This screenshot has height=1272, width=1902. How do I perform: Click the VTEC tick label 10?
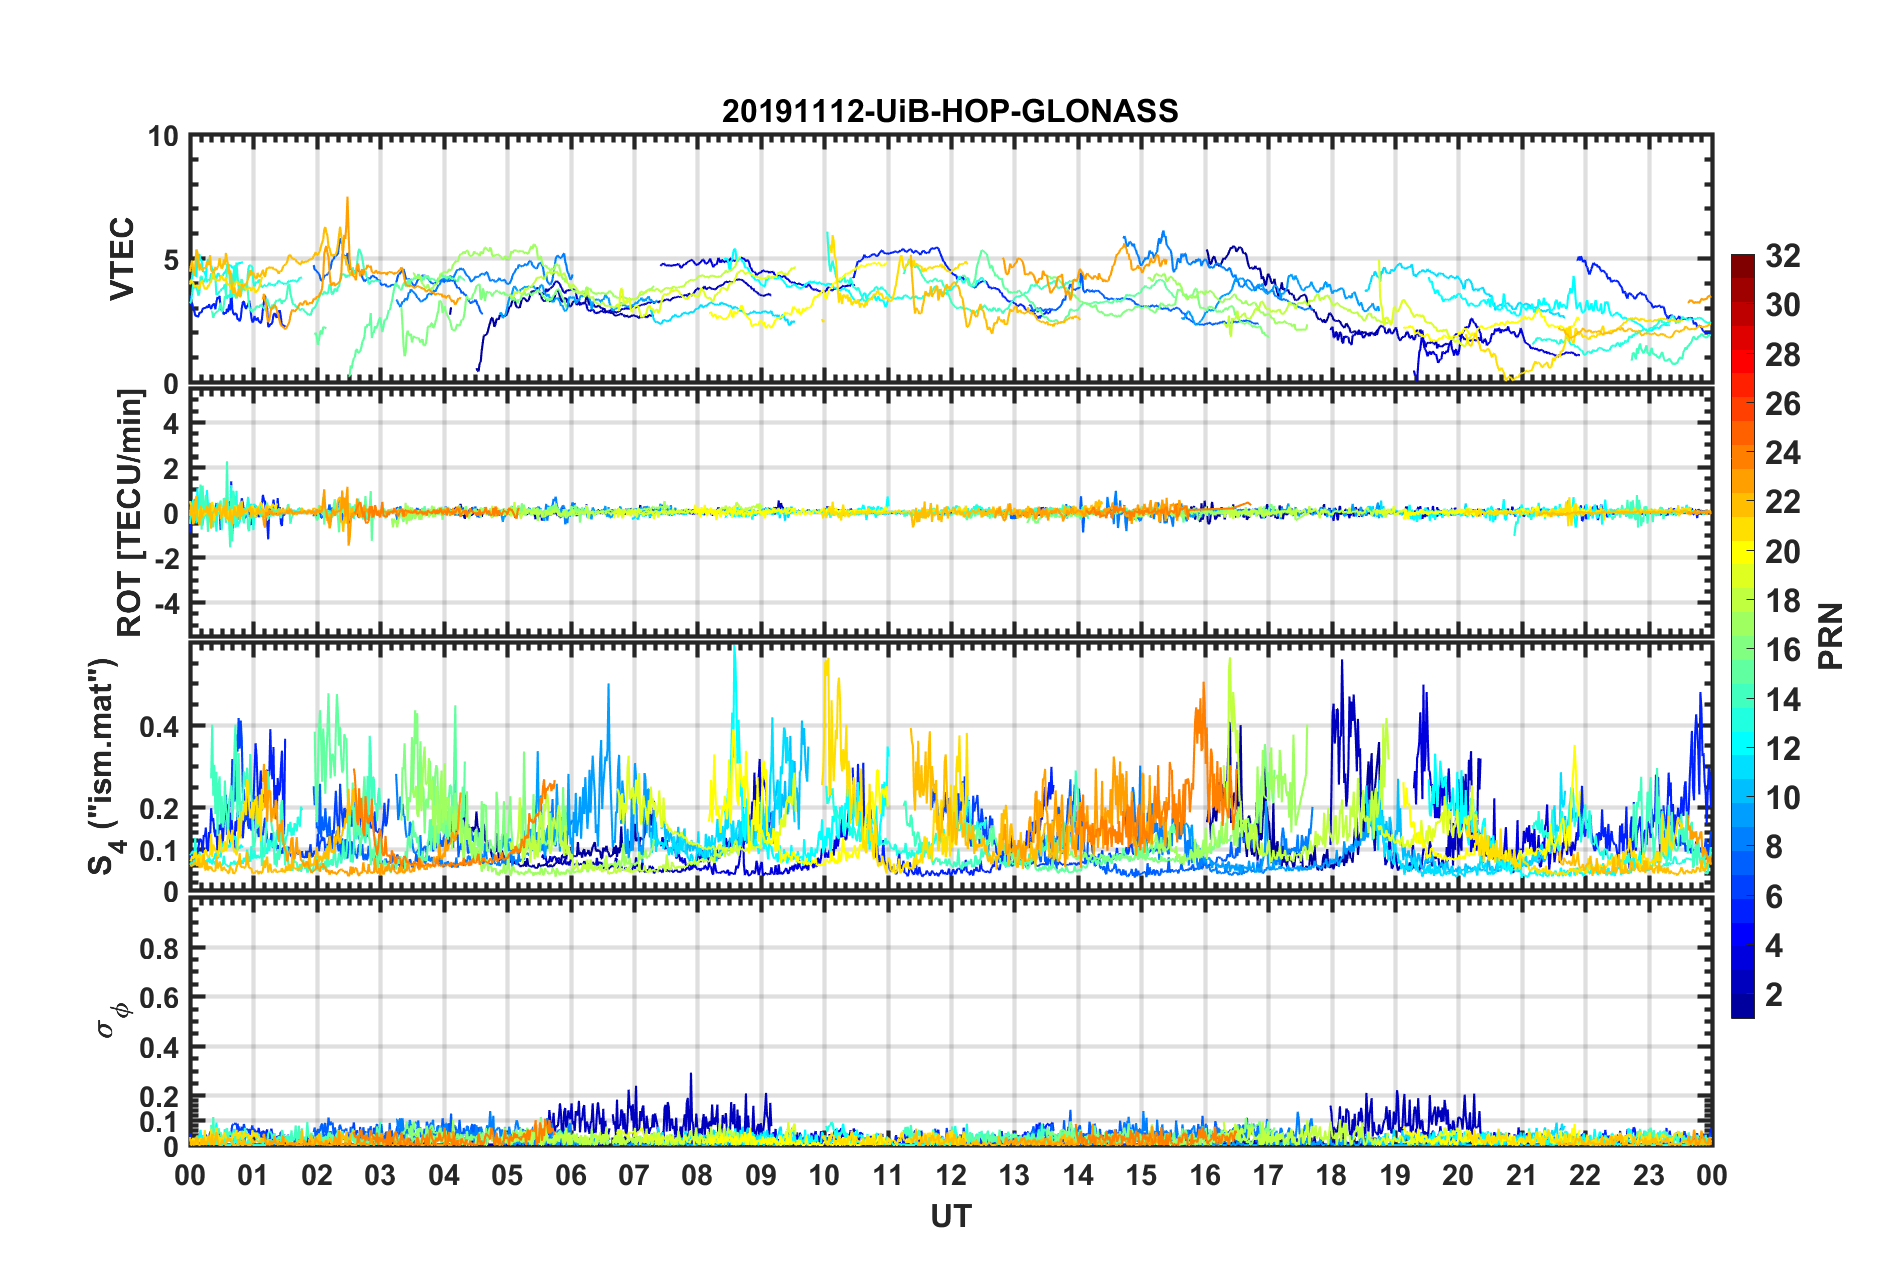pos(163,137)
